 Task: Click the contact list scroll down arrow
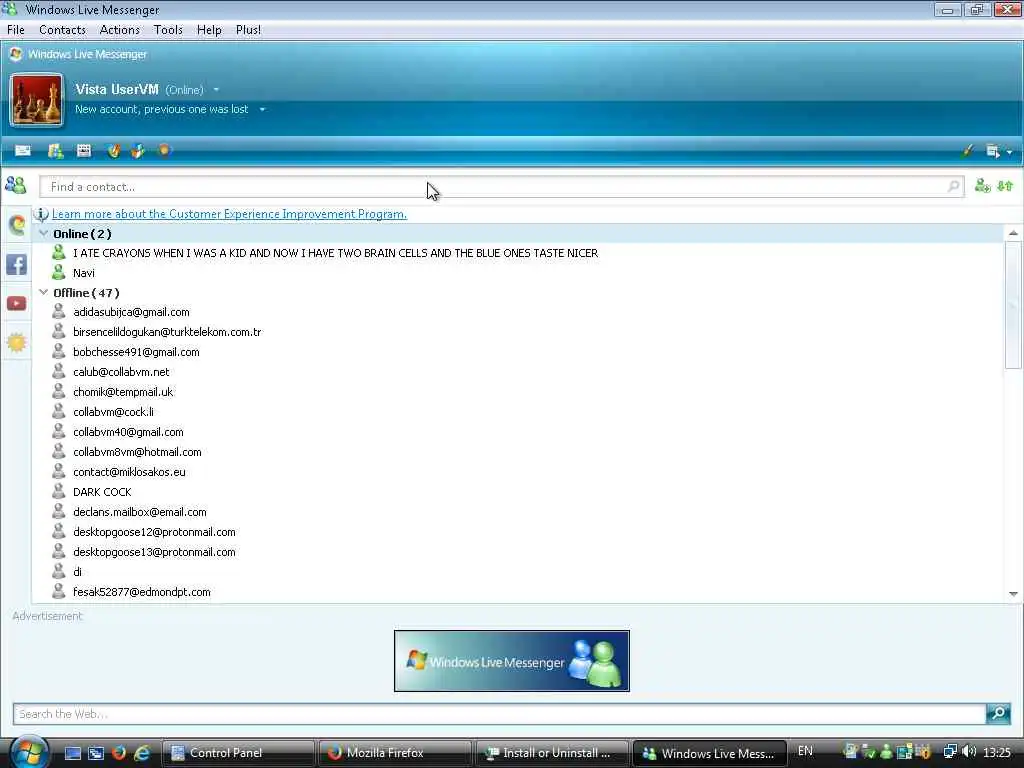[x=1013, y=594]
